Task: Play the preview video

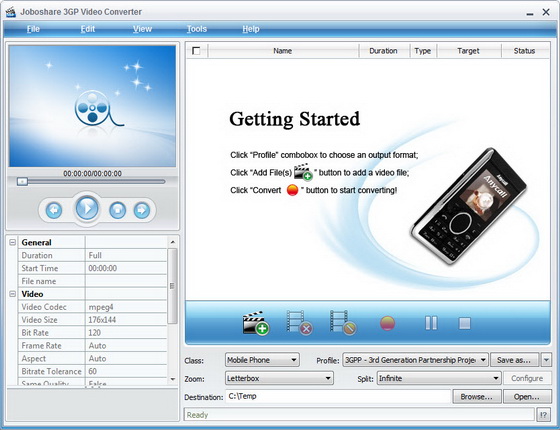Action: click(x=87, y=208)
